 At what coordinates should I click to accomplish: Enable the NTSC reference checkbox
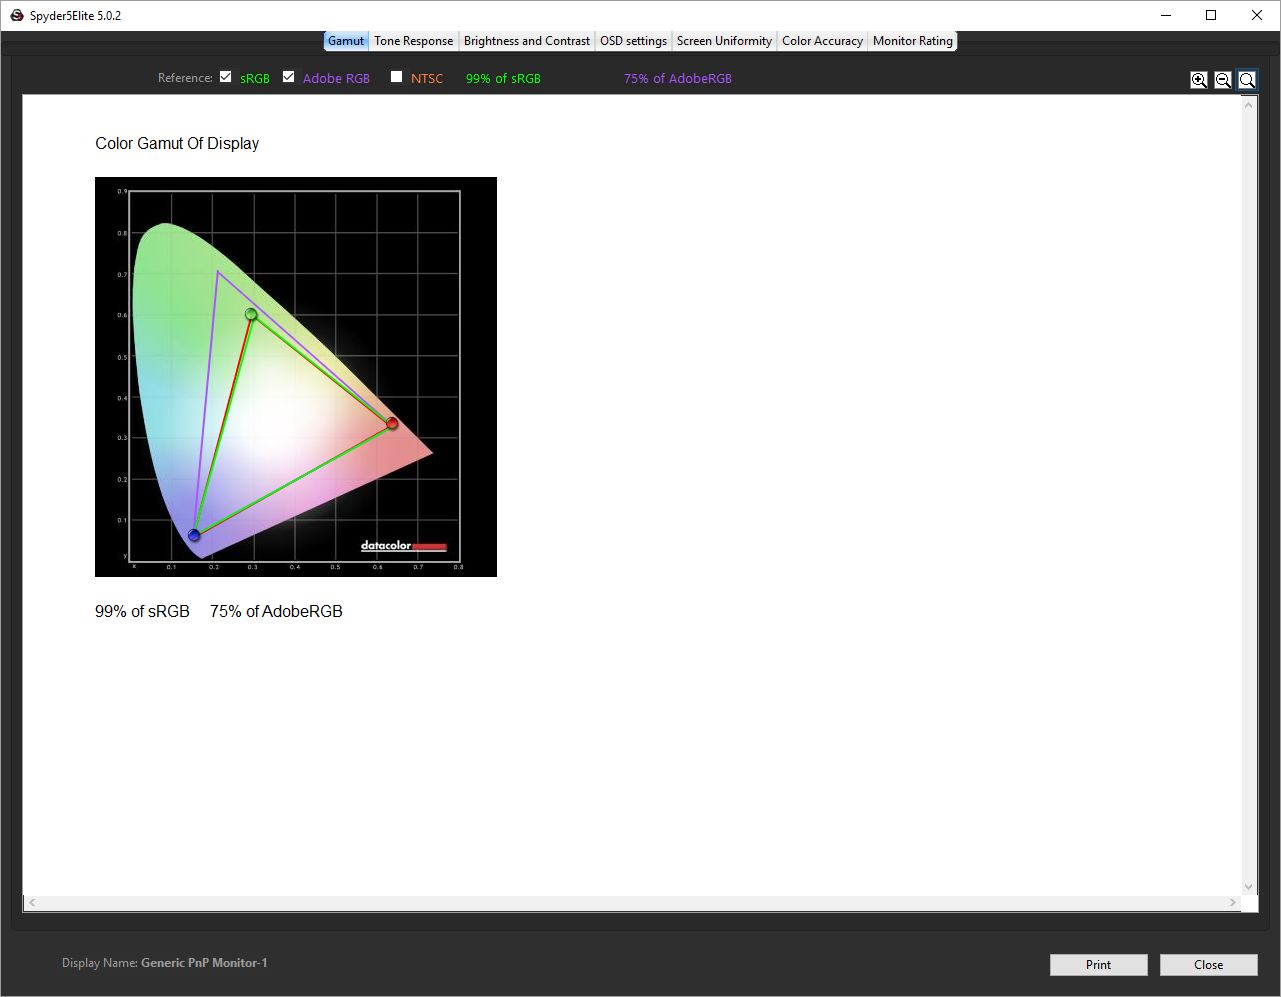point(397,77)
